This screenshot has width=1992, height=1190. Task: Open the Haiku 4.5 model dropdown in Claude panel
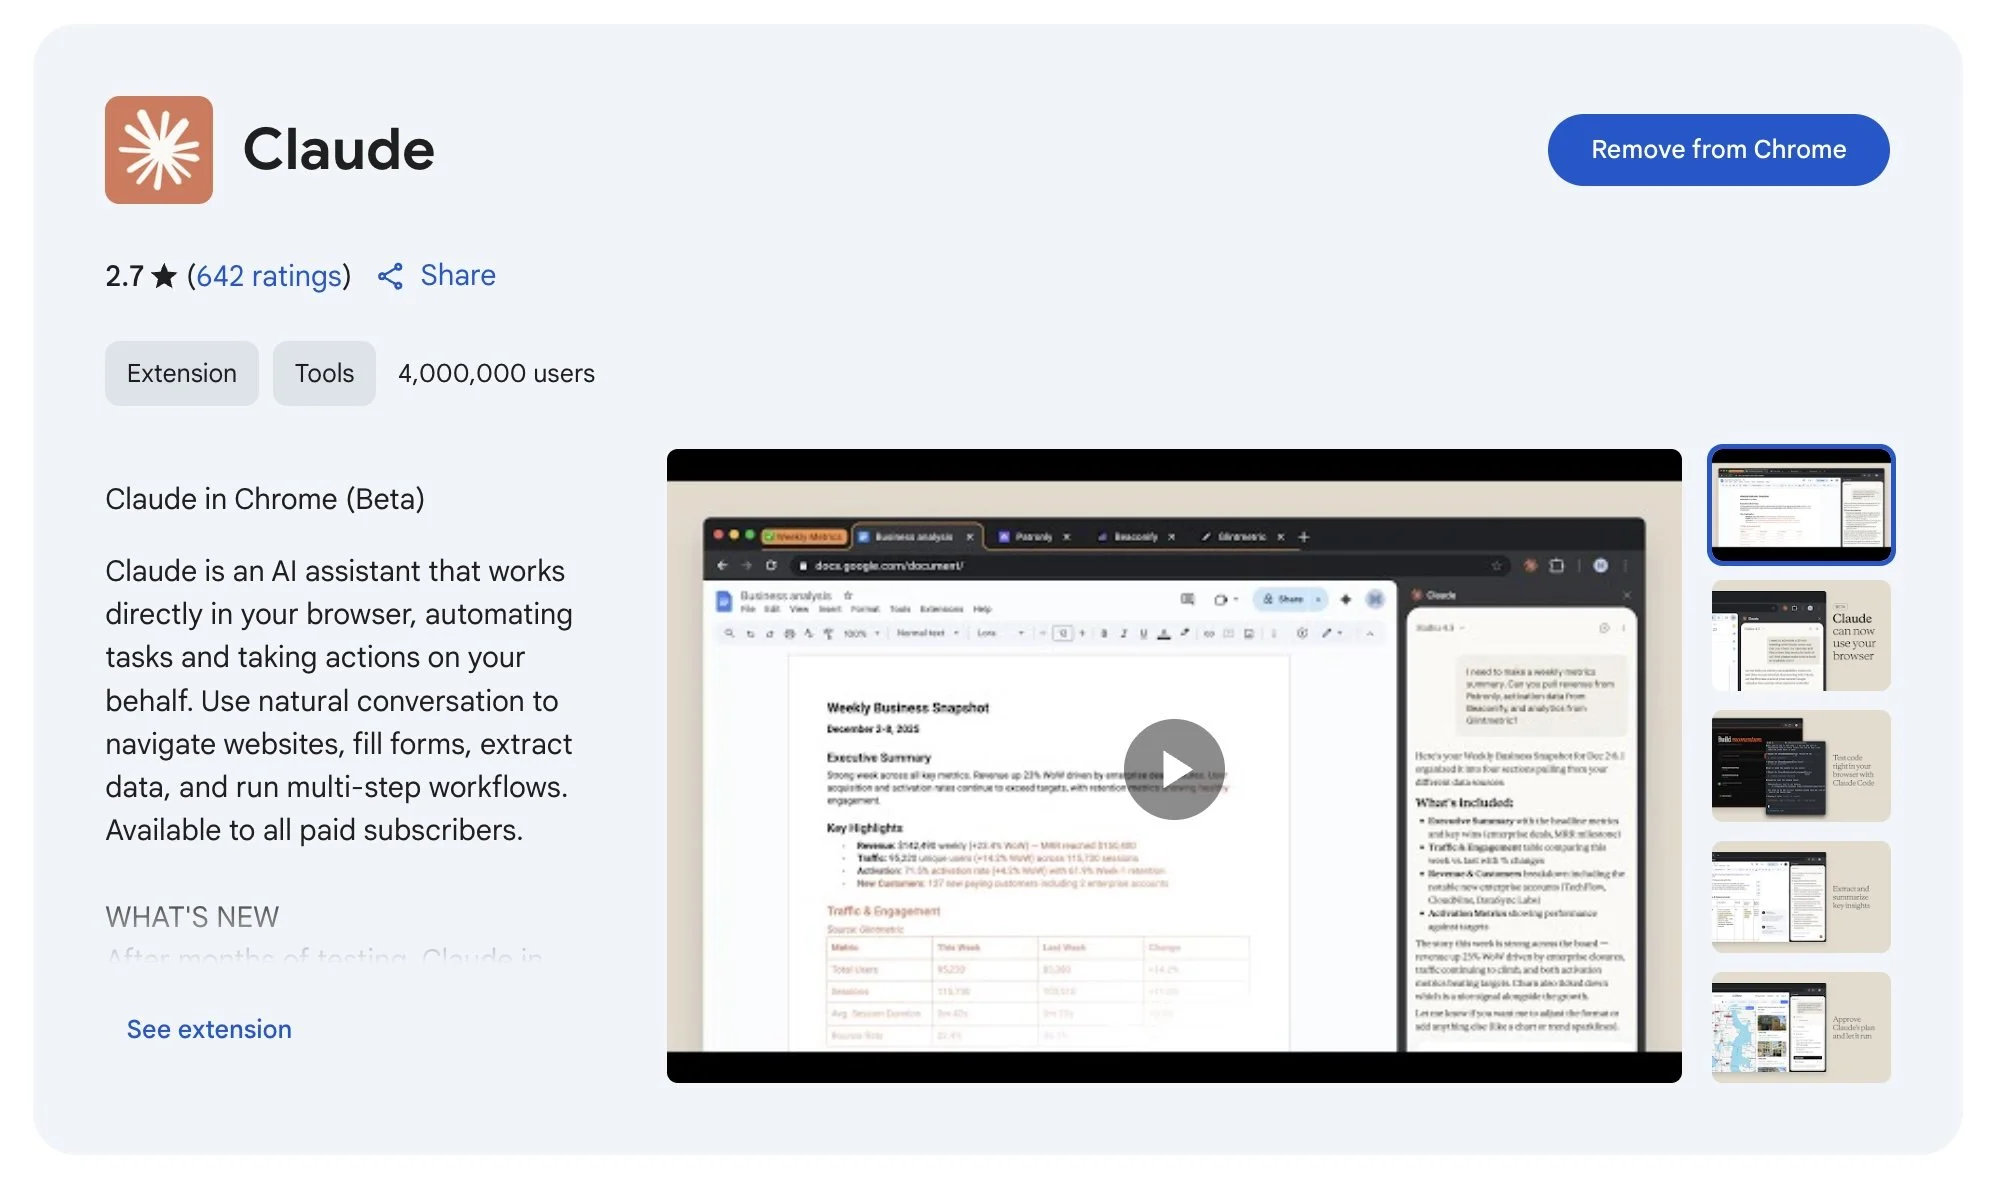[x=1441, y=628]
